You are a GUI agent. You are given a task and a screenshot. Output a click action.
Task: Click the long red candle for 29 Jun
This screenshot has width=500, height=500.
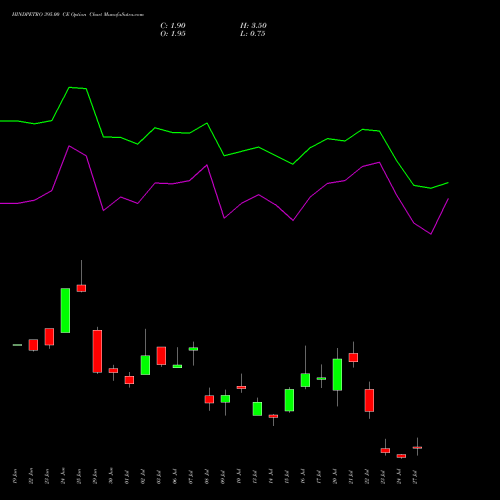click(x=97, y=351)
